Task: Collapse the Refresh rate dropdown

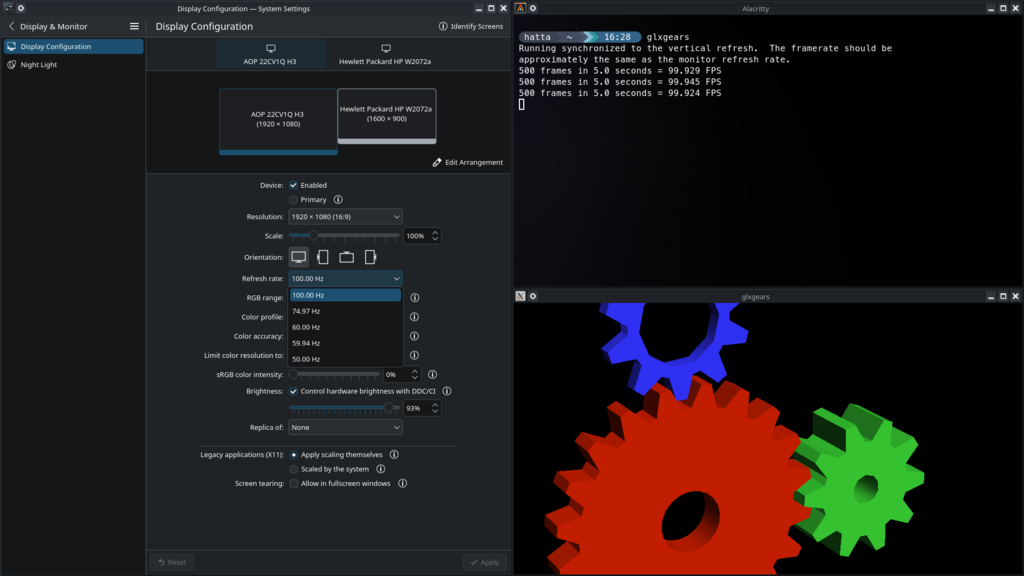Action: click(345, 279)
